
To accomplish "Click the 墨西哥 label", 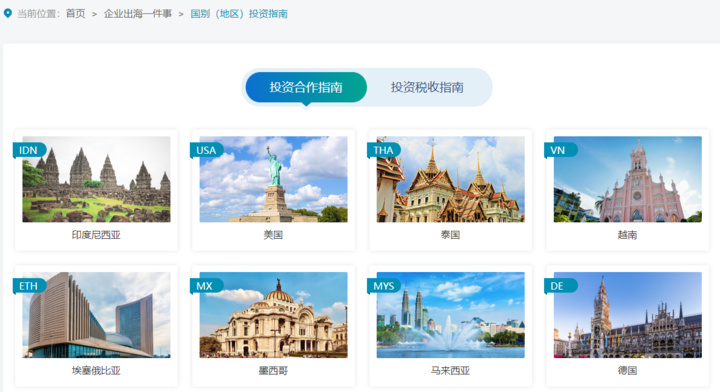I will pos(273,370).
